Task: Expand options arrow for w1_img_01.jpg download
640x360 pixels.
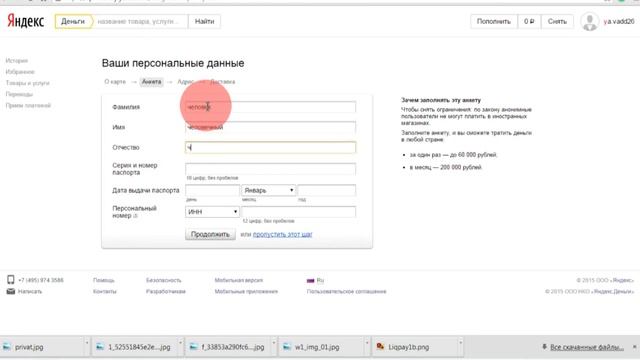Action: 367,343
